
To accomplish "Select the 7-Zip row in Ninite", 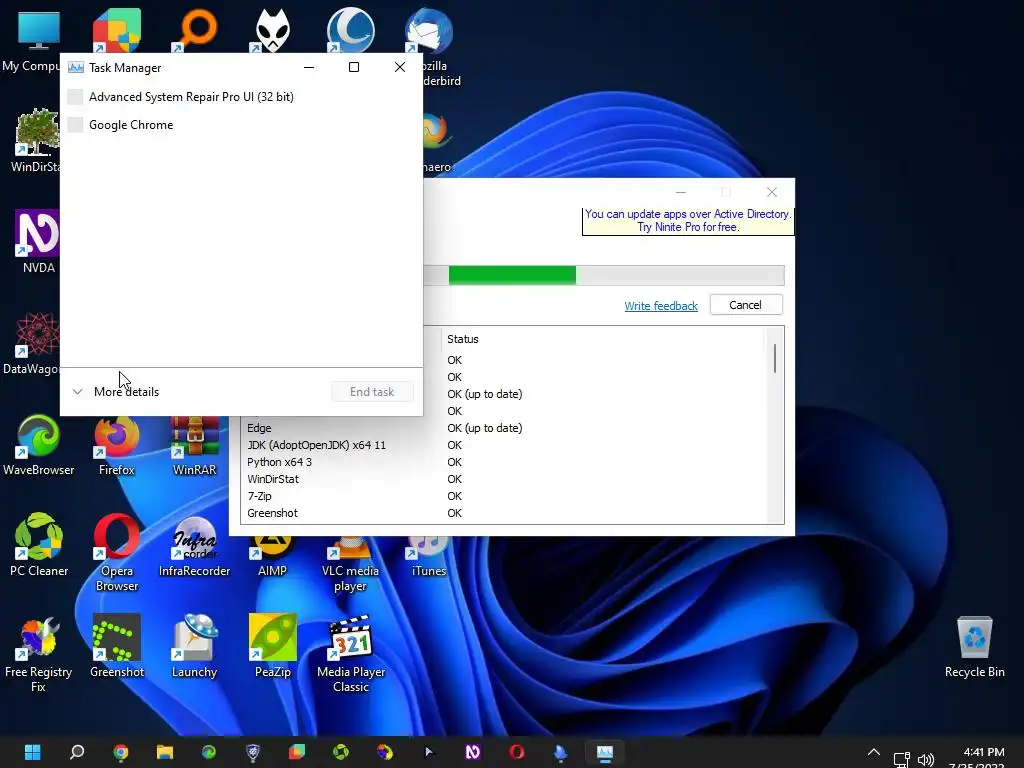I will pos(503,496).
